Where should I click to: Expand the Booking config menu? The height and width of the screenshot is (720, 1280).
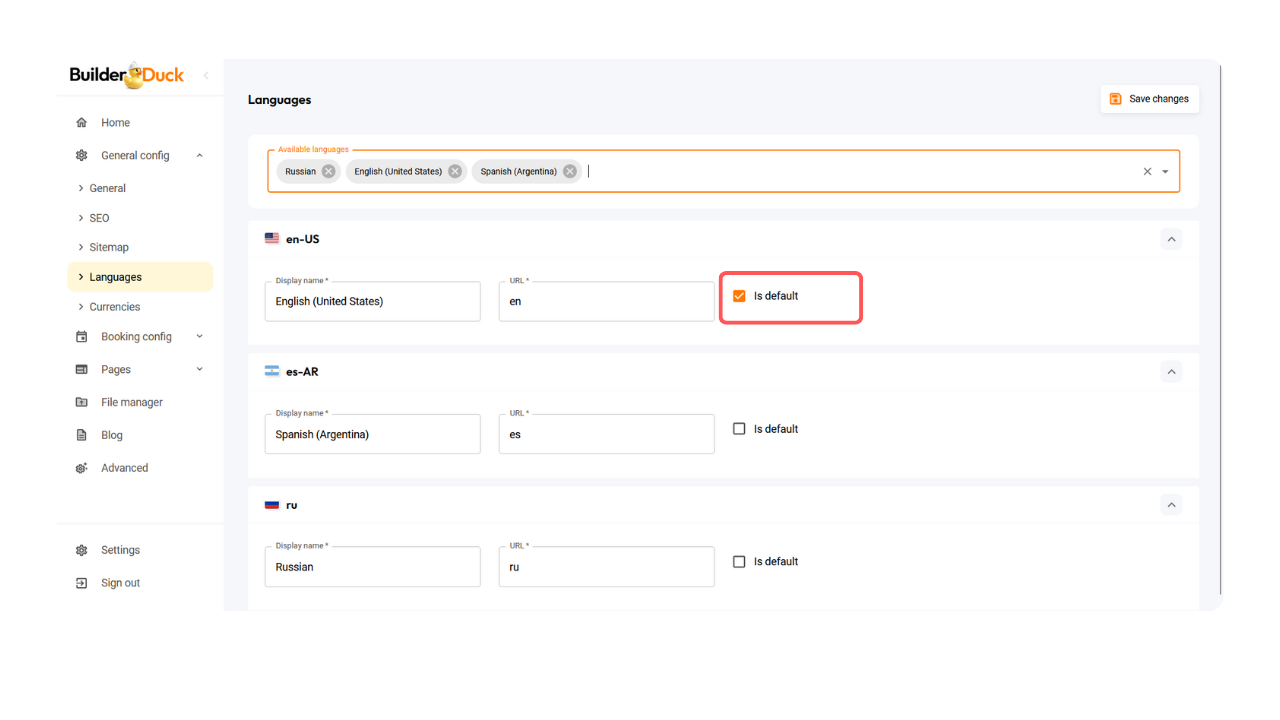click(199, 337)
